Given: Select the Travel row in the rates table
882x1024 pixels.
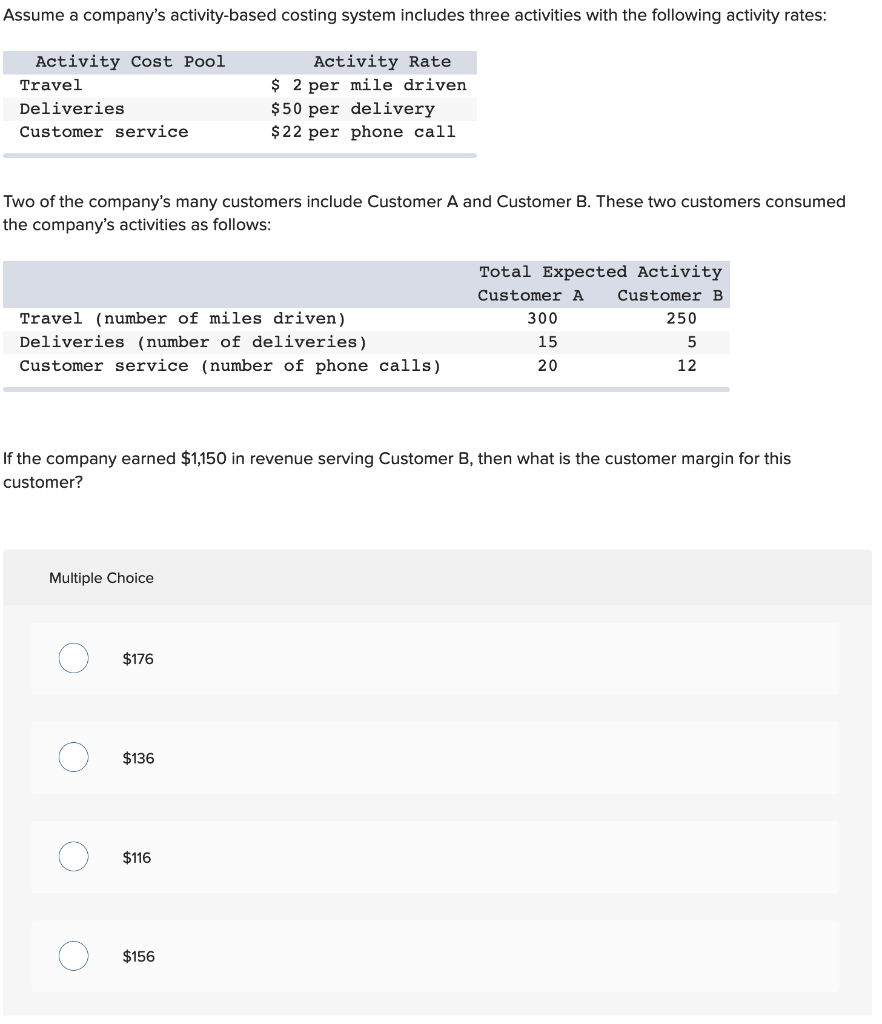Looking at the screenshot, I should (52, 85).
